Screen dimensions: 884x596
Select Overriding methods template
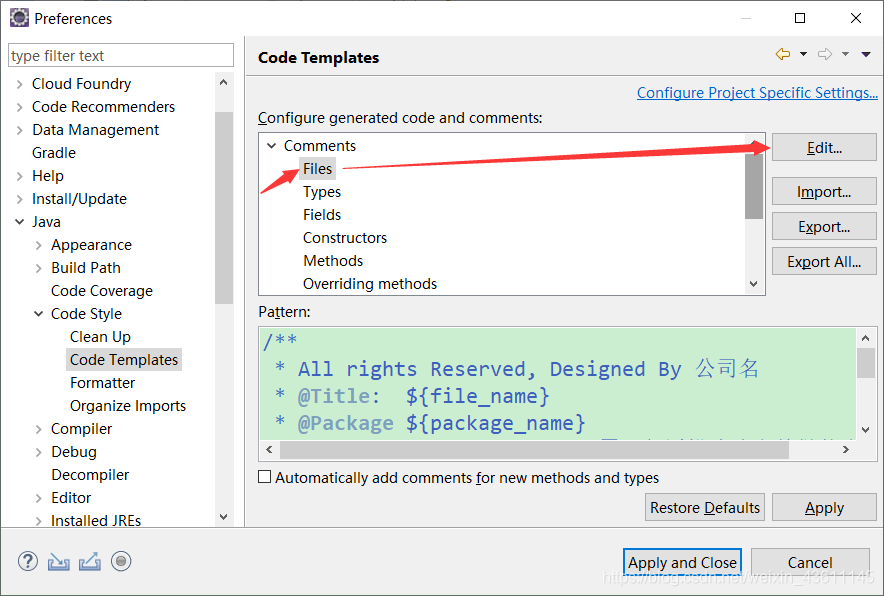370,284
